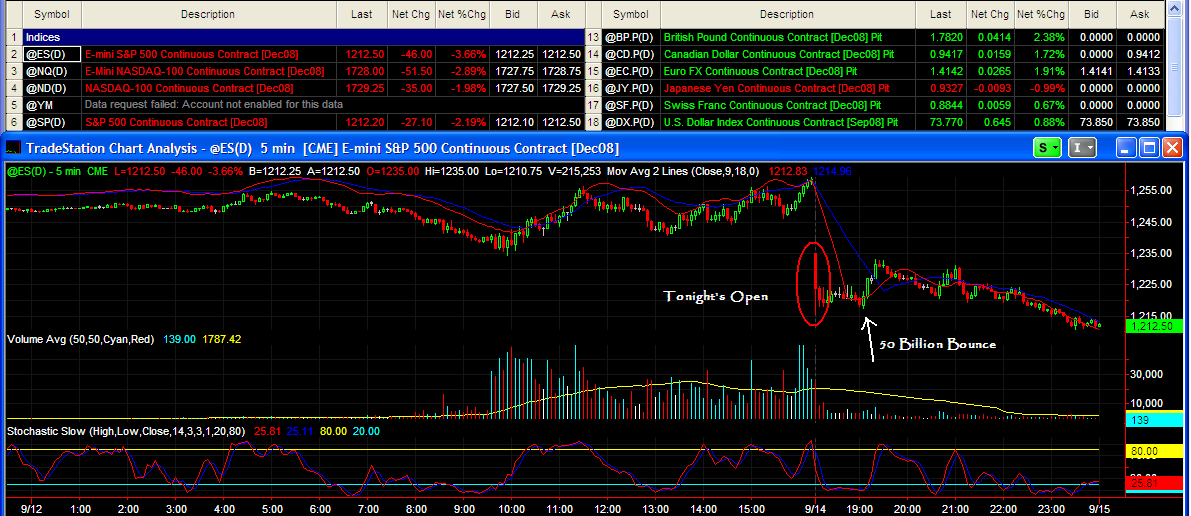
Task: Select the @DX.P(D) Dollar Index symbol
Action: click(630, 122)
